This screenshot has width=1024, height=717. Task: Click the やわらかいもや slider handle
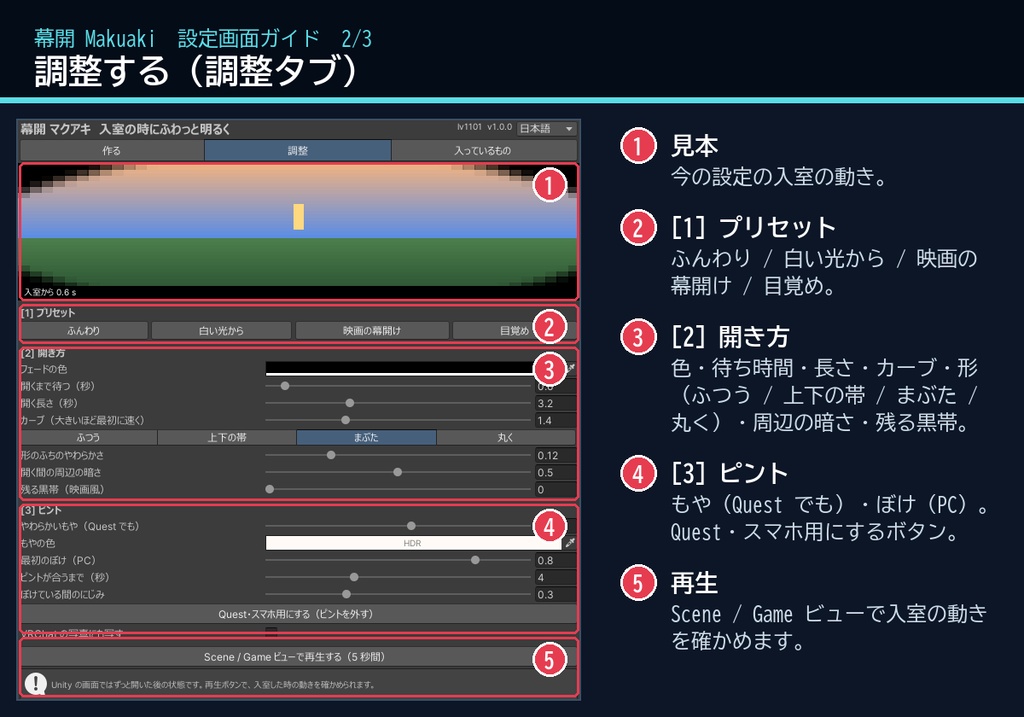(411, 525)
